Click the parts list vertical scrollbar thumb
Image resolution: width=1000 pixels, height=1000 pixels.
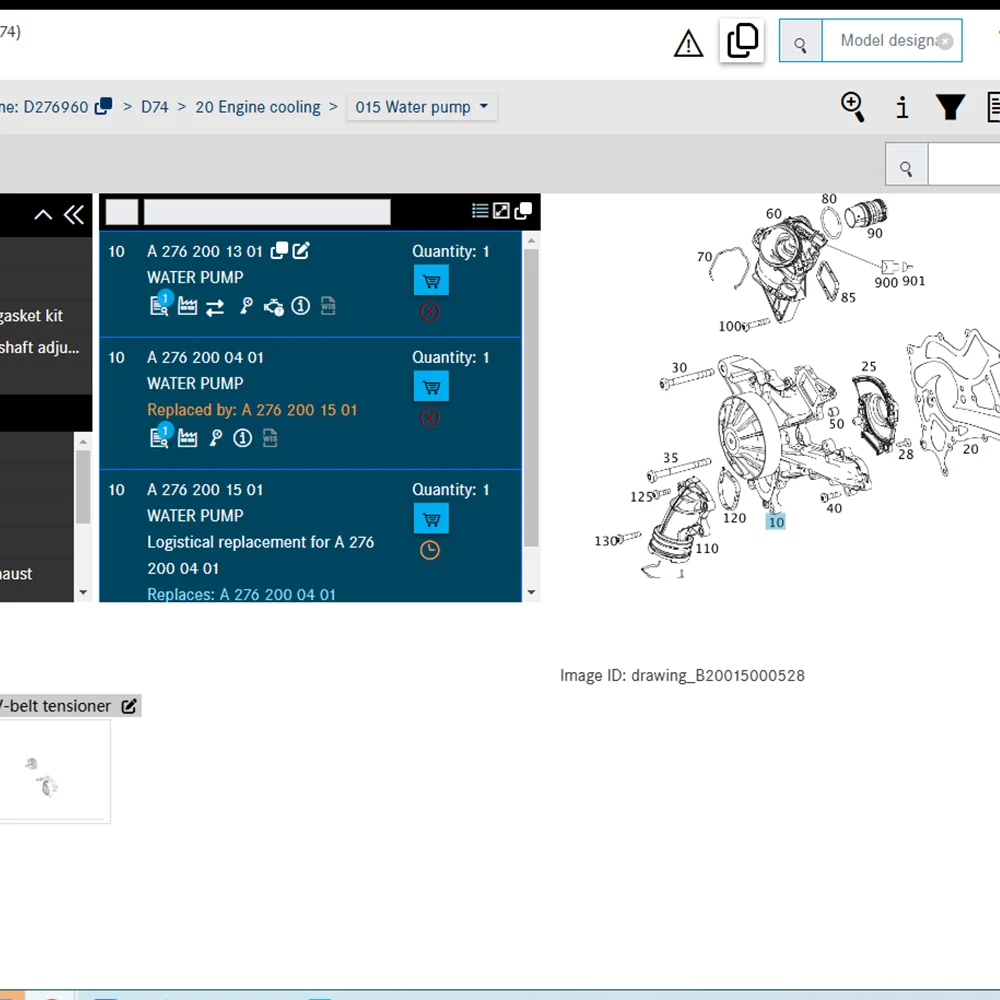pos(531,398)
